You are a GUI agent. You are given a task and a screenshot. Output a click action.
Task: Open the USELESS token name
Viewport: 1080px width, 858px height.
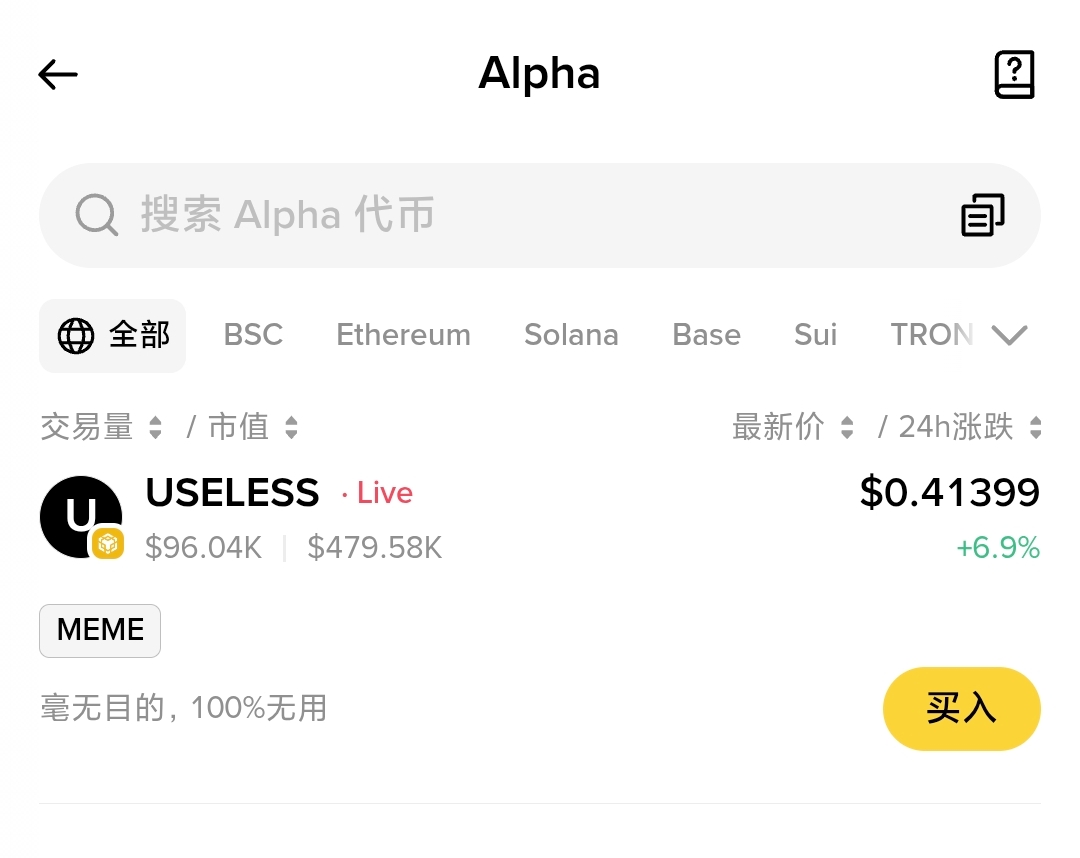[232, 493]
